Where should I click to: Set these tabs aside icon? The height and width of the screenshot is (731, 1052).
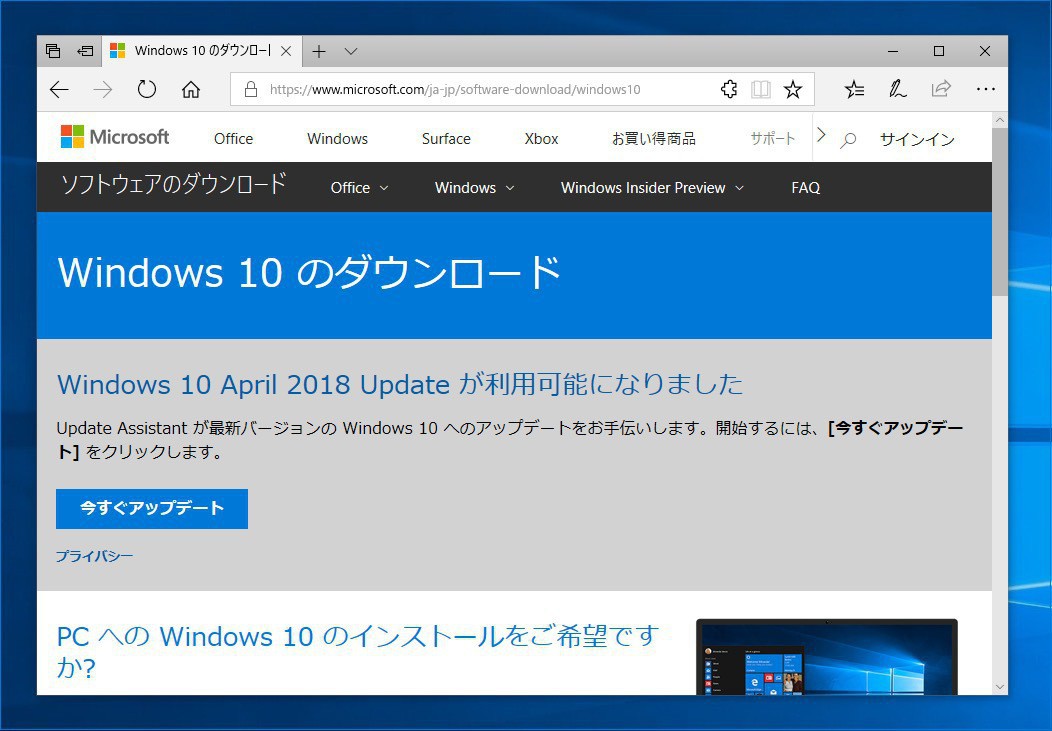[x=85, y=51]
